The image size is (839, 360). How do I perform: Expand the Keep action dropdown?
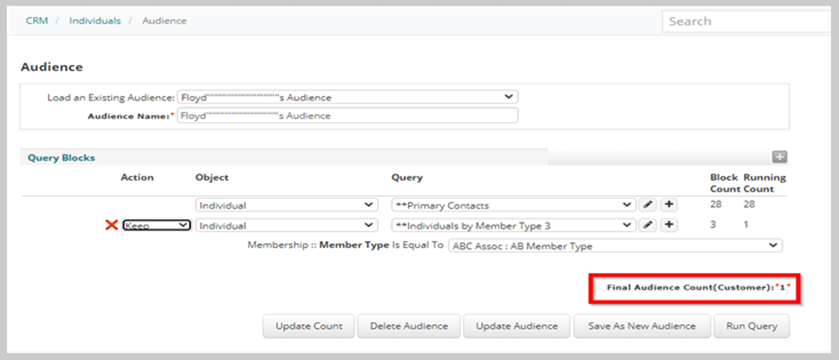coord(156,225)
